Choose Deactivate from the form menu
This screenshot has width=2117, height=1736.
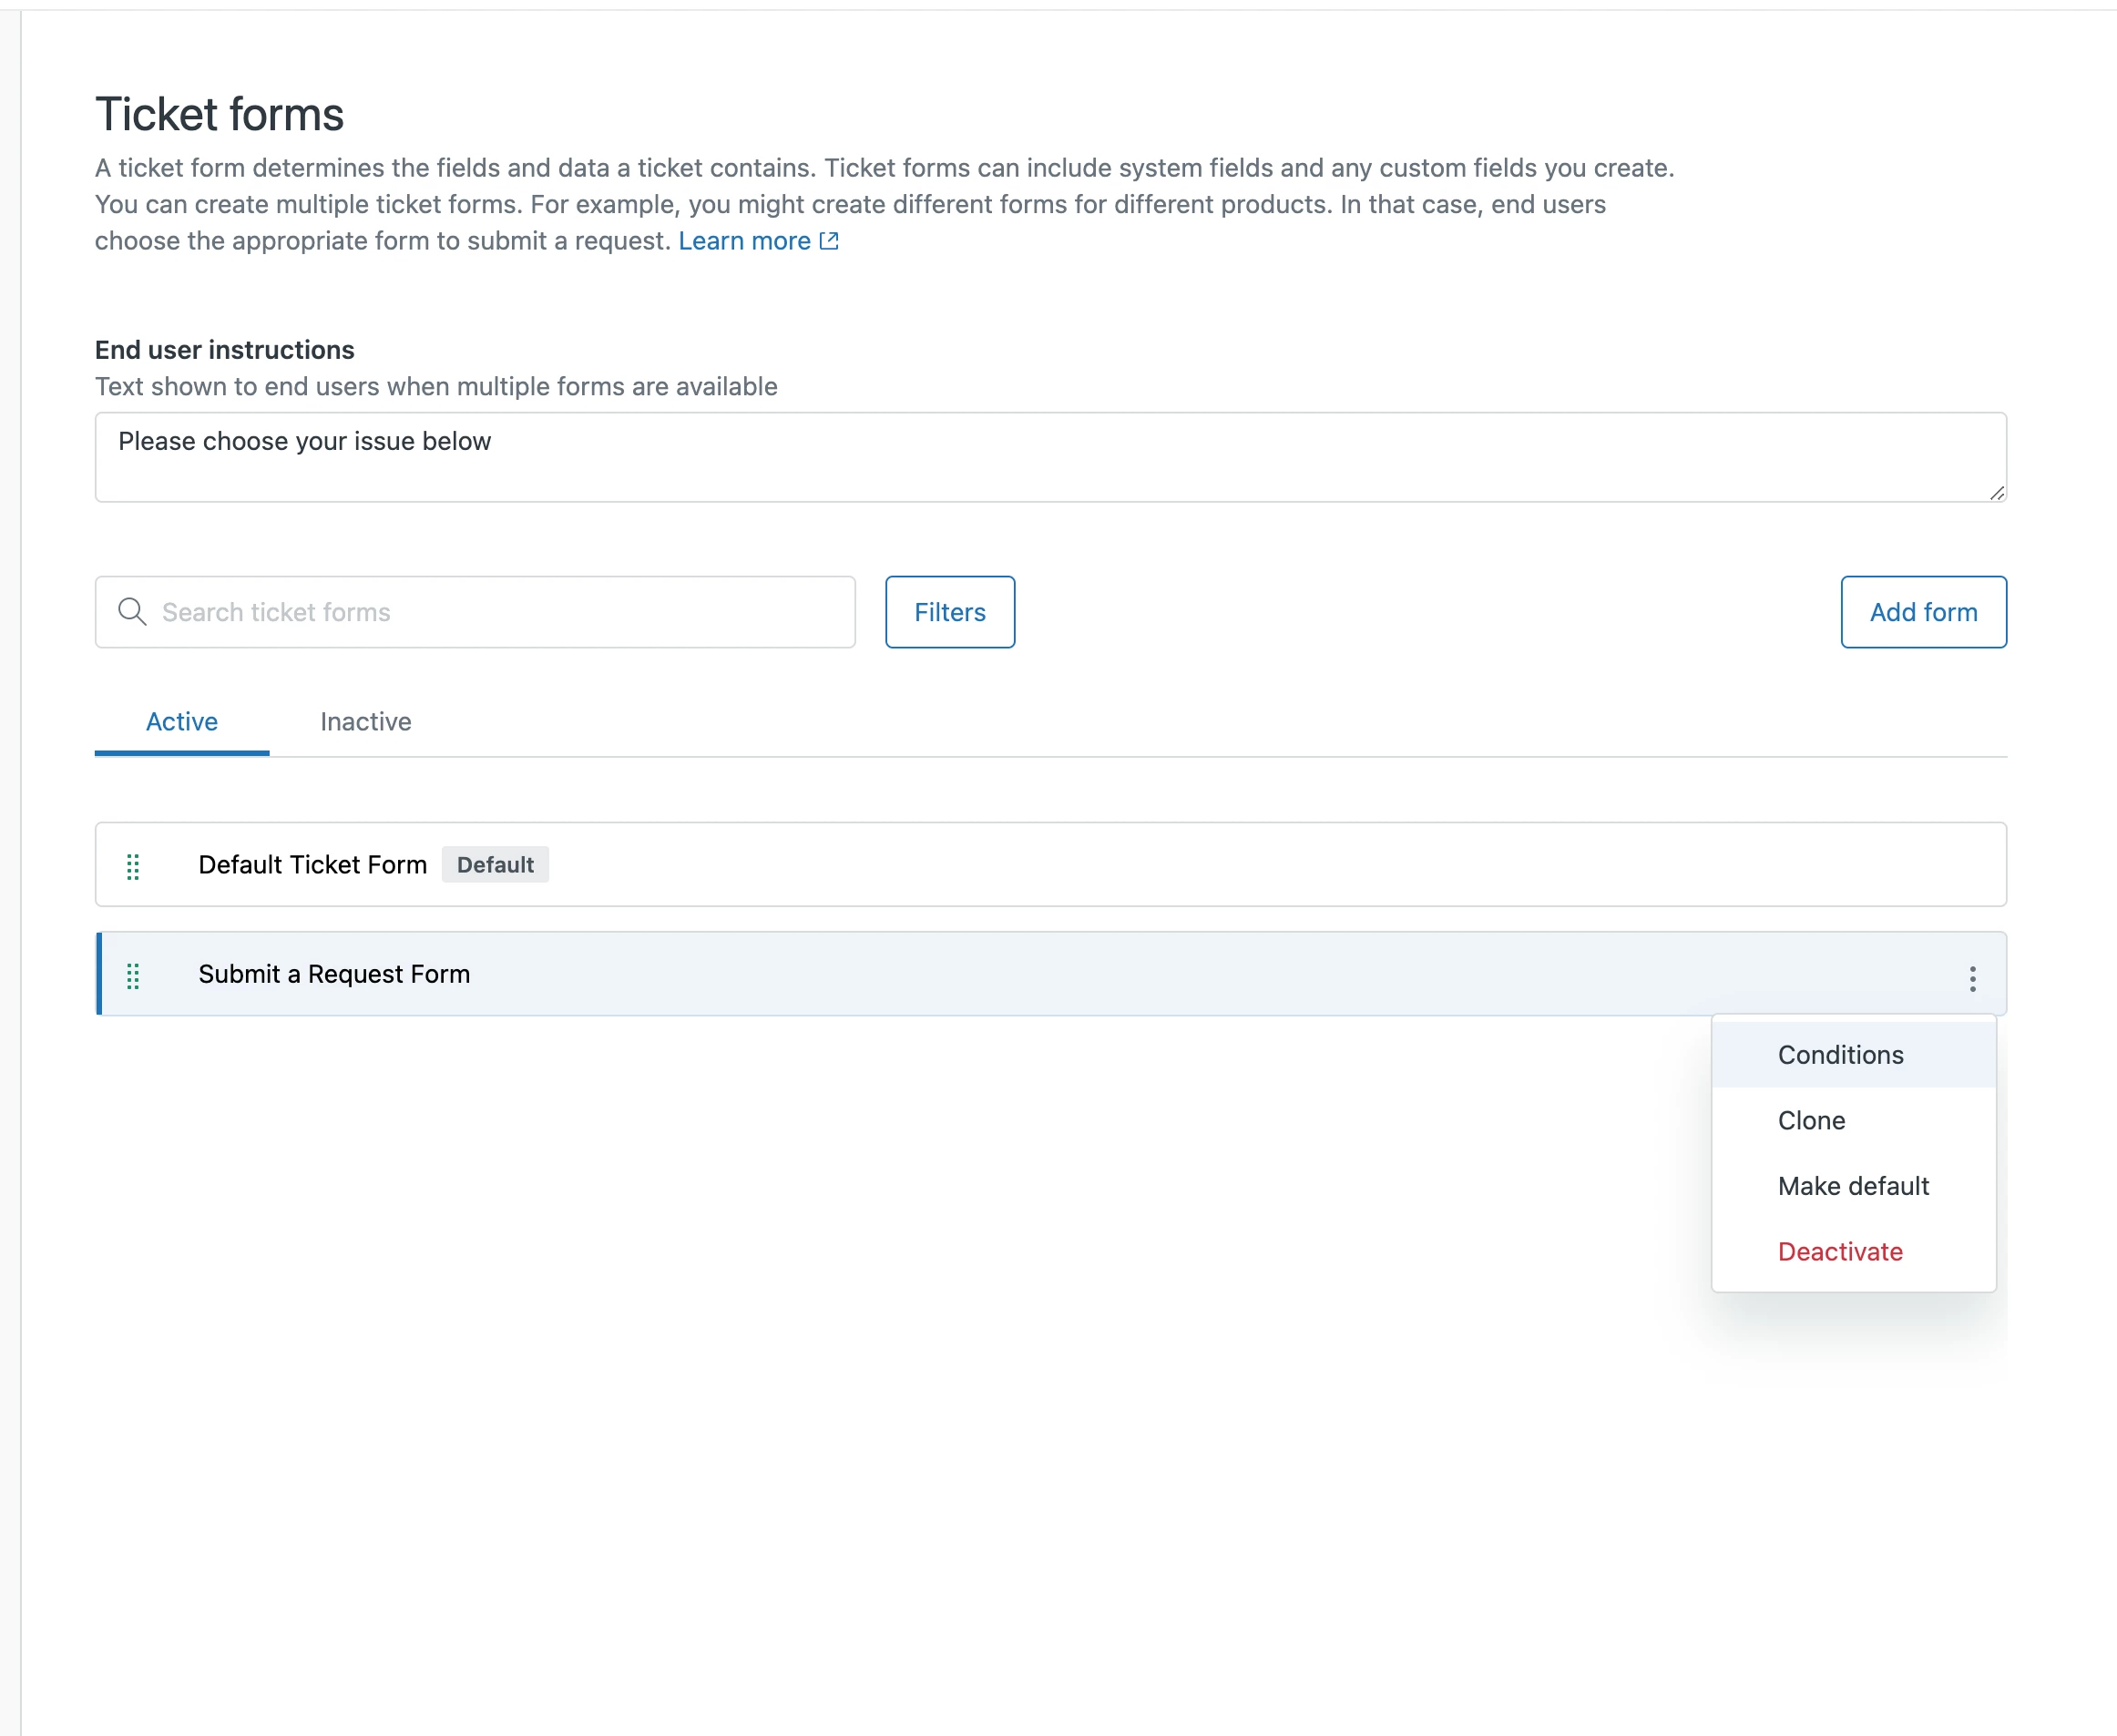click(x=1839, y=1251)
